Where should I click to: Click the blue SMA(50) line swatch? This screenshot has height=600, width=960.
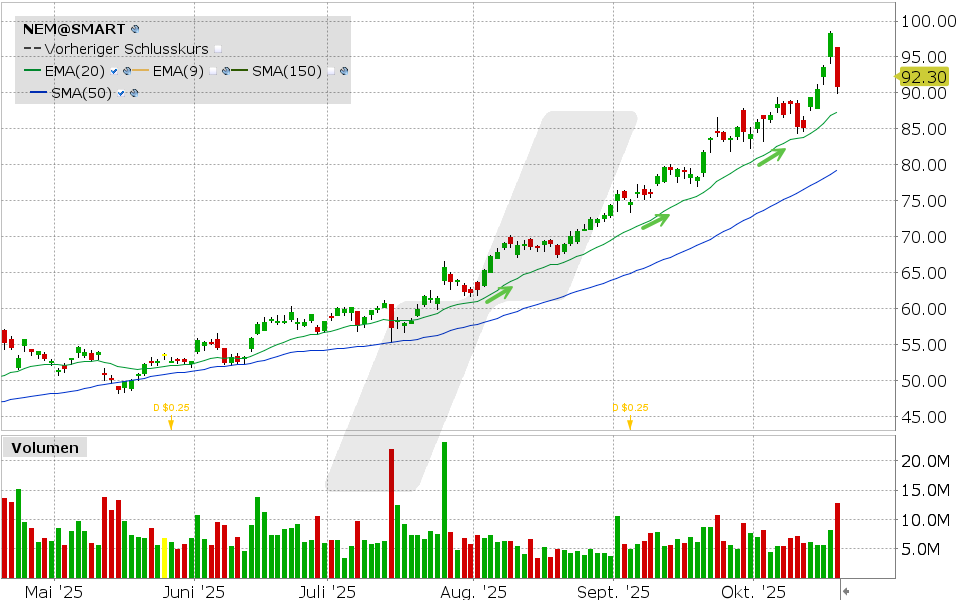[x=36, y=93]
